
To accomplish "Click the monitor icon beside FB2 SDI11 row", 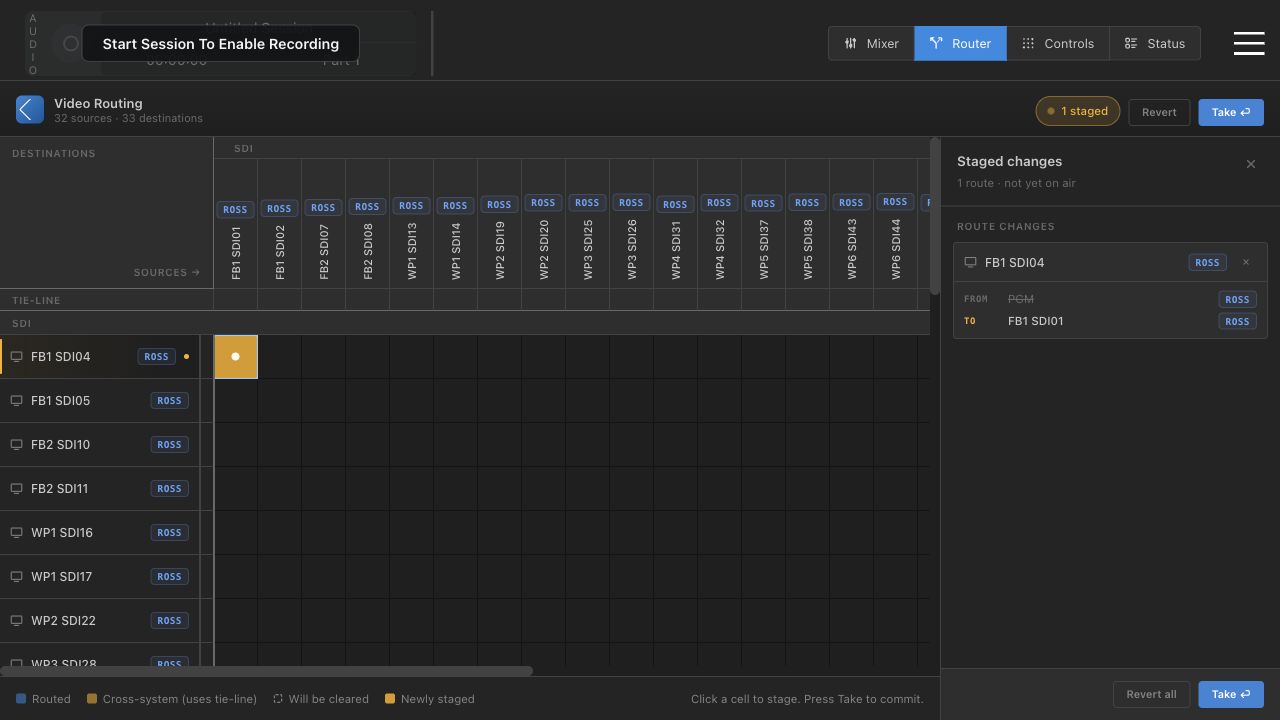I will [16, 489].
